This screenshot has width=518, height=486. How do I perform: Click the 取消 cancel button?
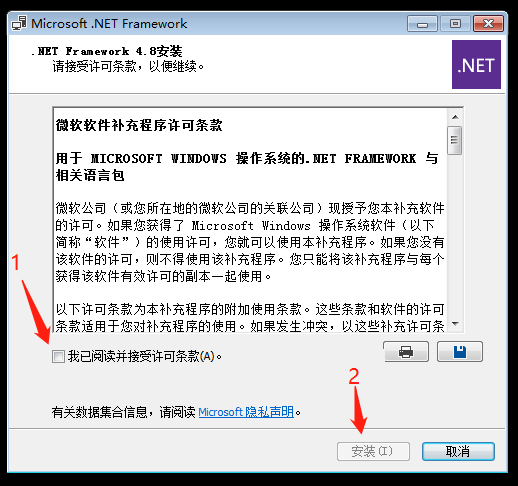click(458, 452)
